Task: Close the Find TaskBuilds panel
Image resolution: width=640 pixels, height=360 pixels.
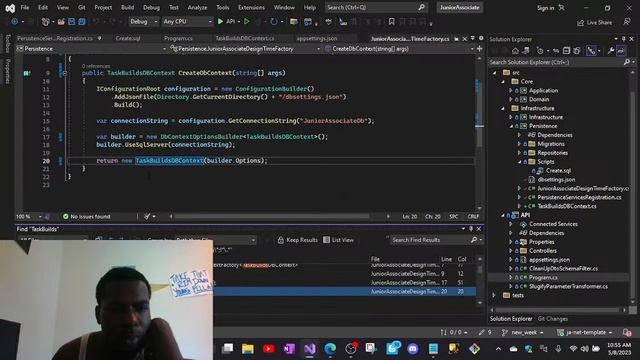Action: click(479, 229)
